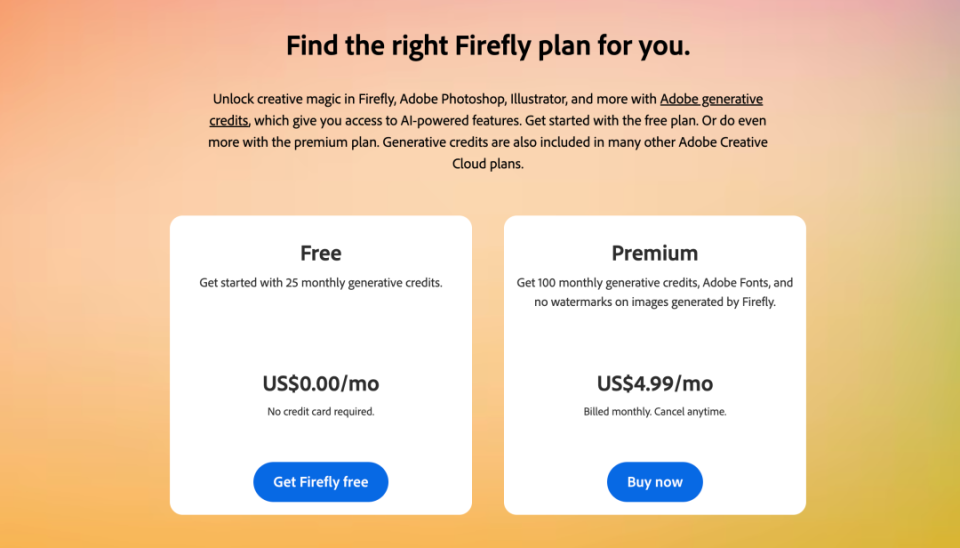
Task: Select the Premium plan title
Action: click(x=654, y=253)
